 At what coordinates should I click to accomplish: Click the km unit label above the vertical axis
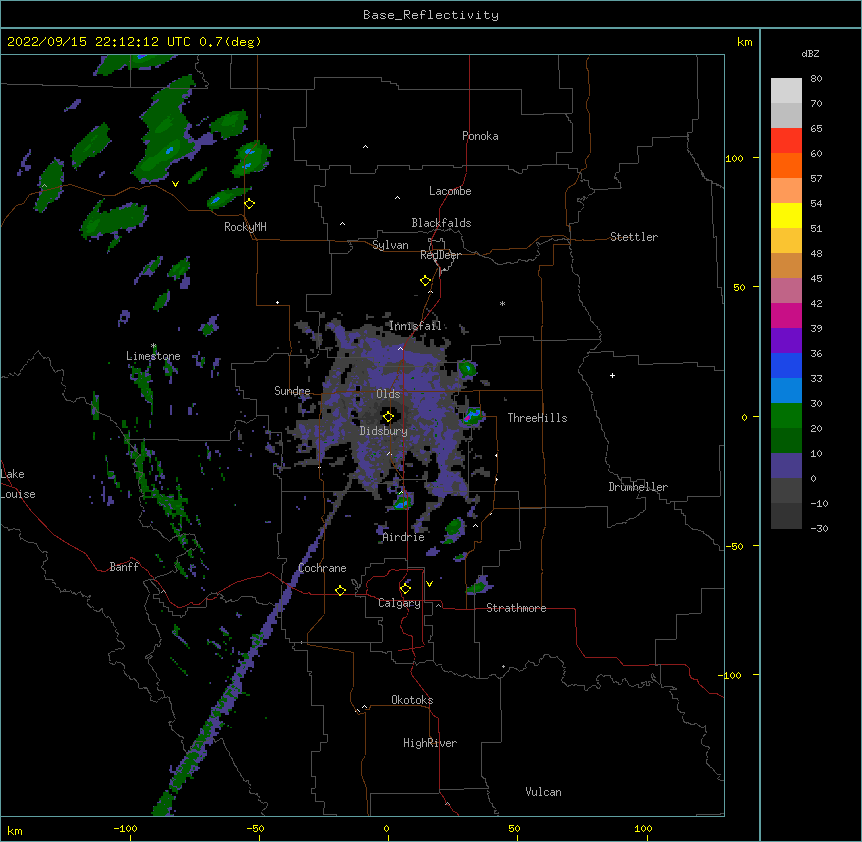coord(745,42)
